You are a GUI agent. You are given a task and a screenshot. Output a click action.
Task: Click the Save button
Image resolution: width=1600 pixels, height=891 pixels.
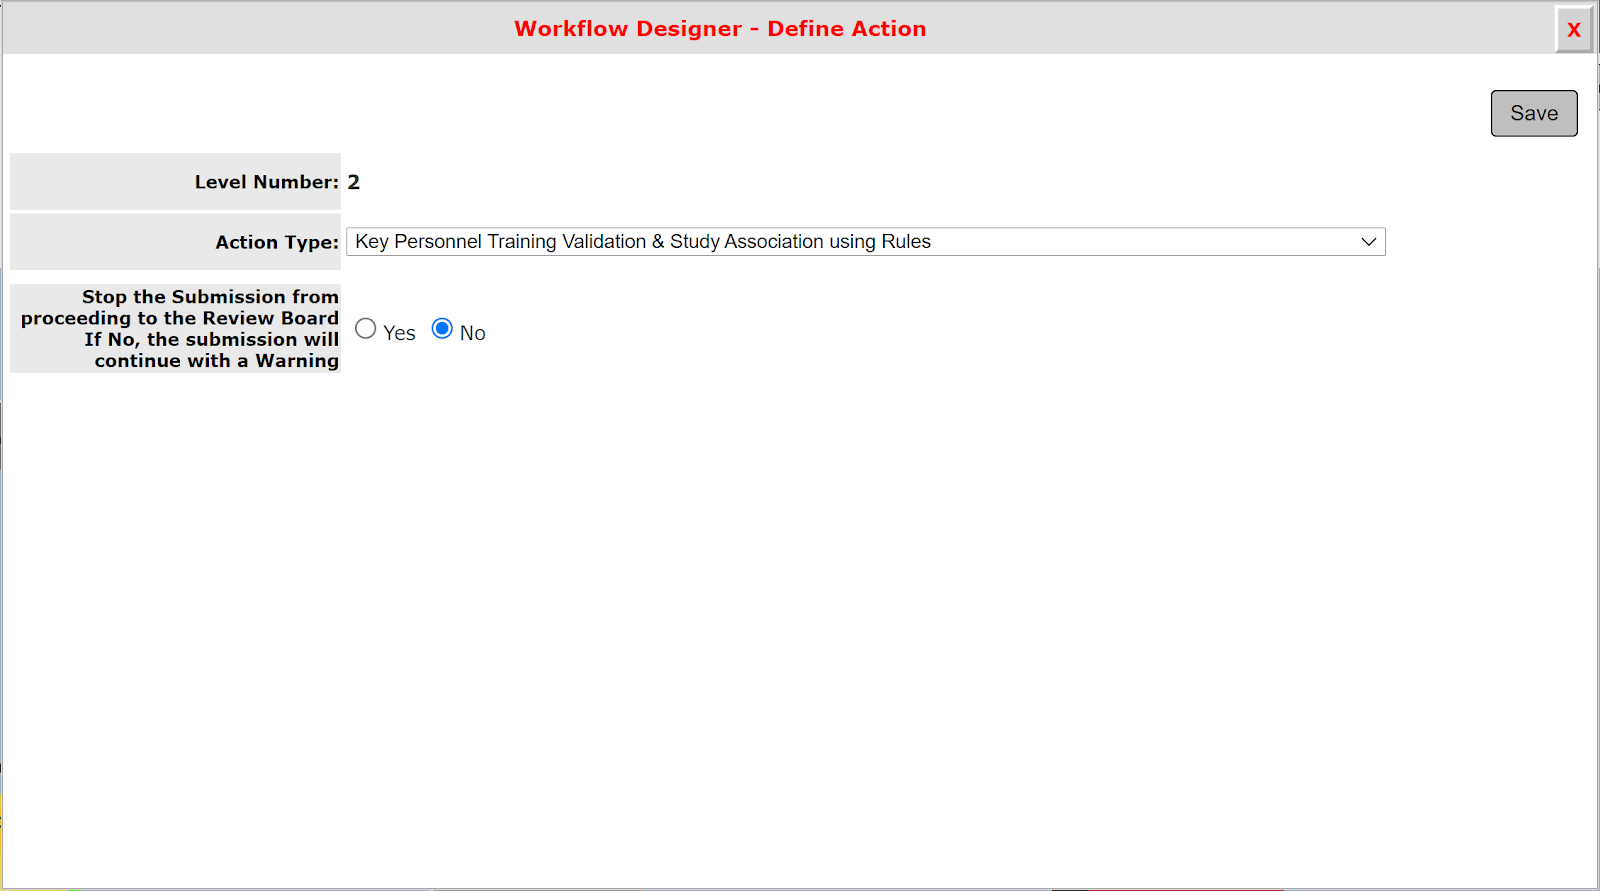[1534, 113]
